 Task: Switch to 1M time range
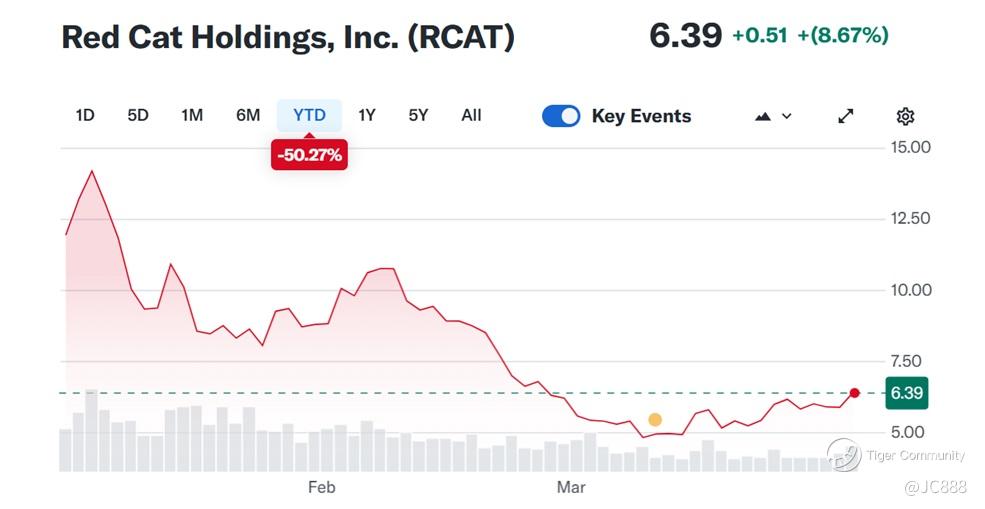coord(192,115)
